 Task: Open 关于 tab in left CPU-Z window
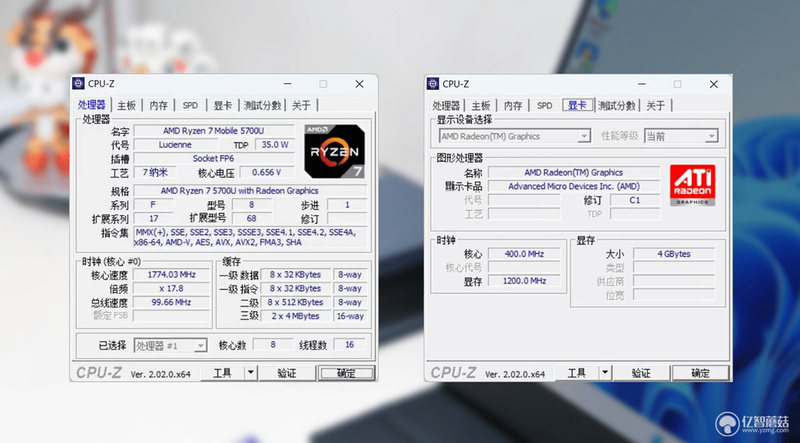point(301,105)
